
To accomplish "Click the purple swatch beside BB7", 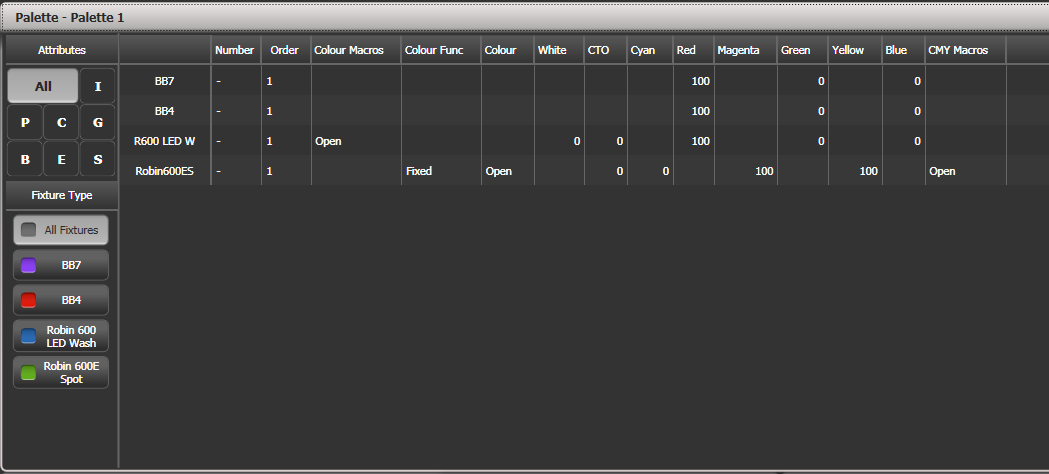I will (28, 265).
